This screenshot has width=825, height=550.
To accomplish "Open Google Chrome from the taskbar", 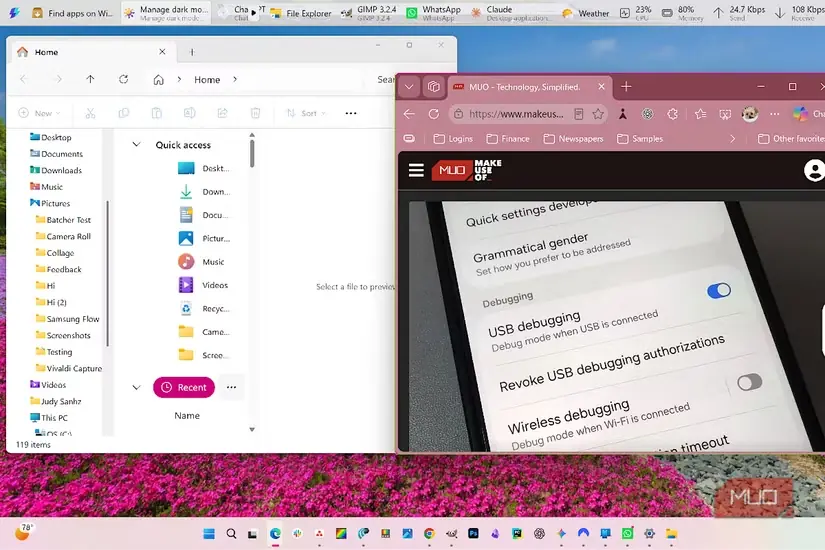I will click(x=429, y=534).
